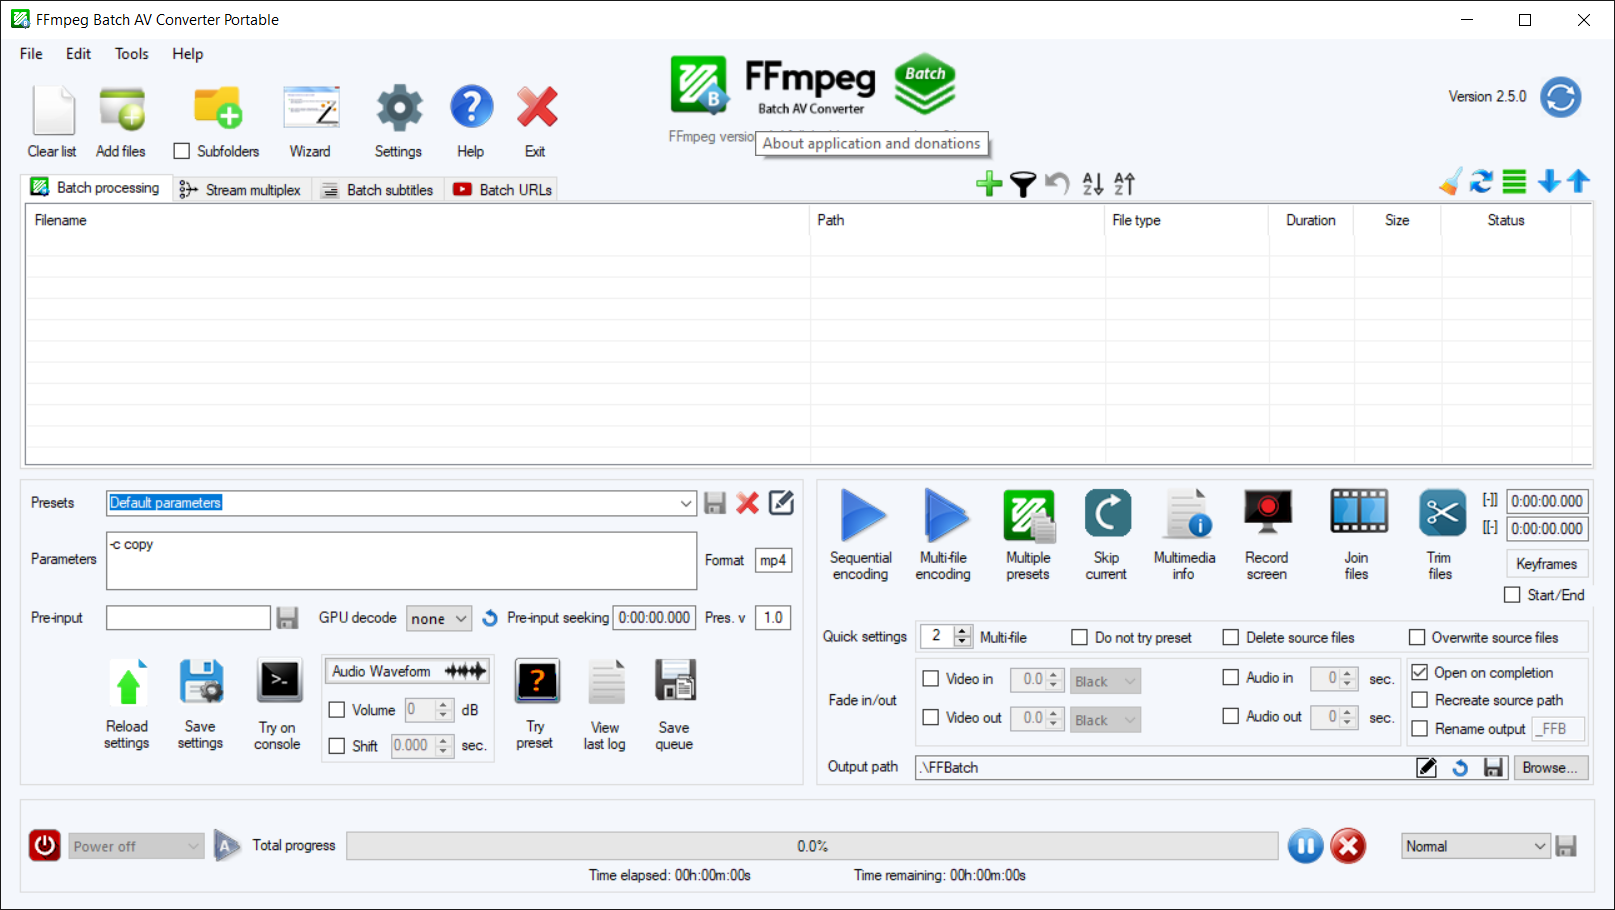This screenshot has width=1615, height=910.
Task: Click the broom clean icon above the list
Action: pyautogui.click(x=1450, y=182)
